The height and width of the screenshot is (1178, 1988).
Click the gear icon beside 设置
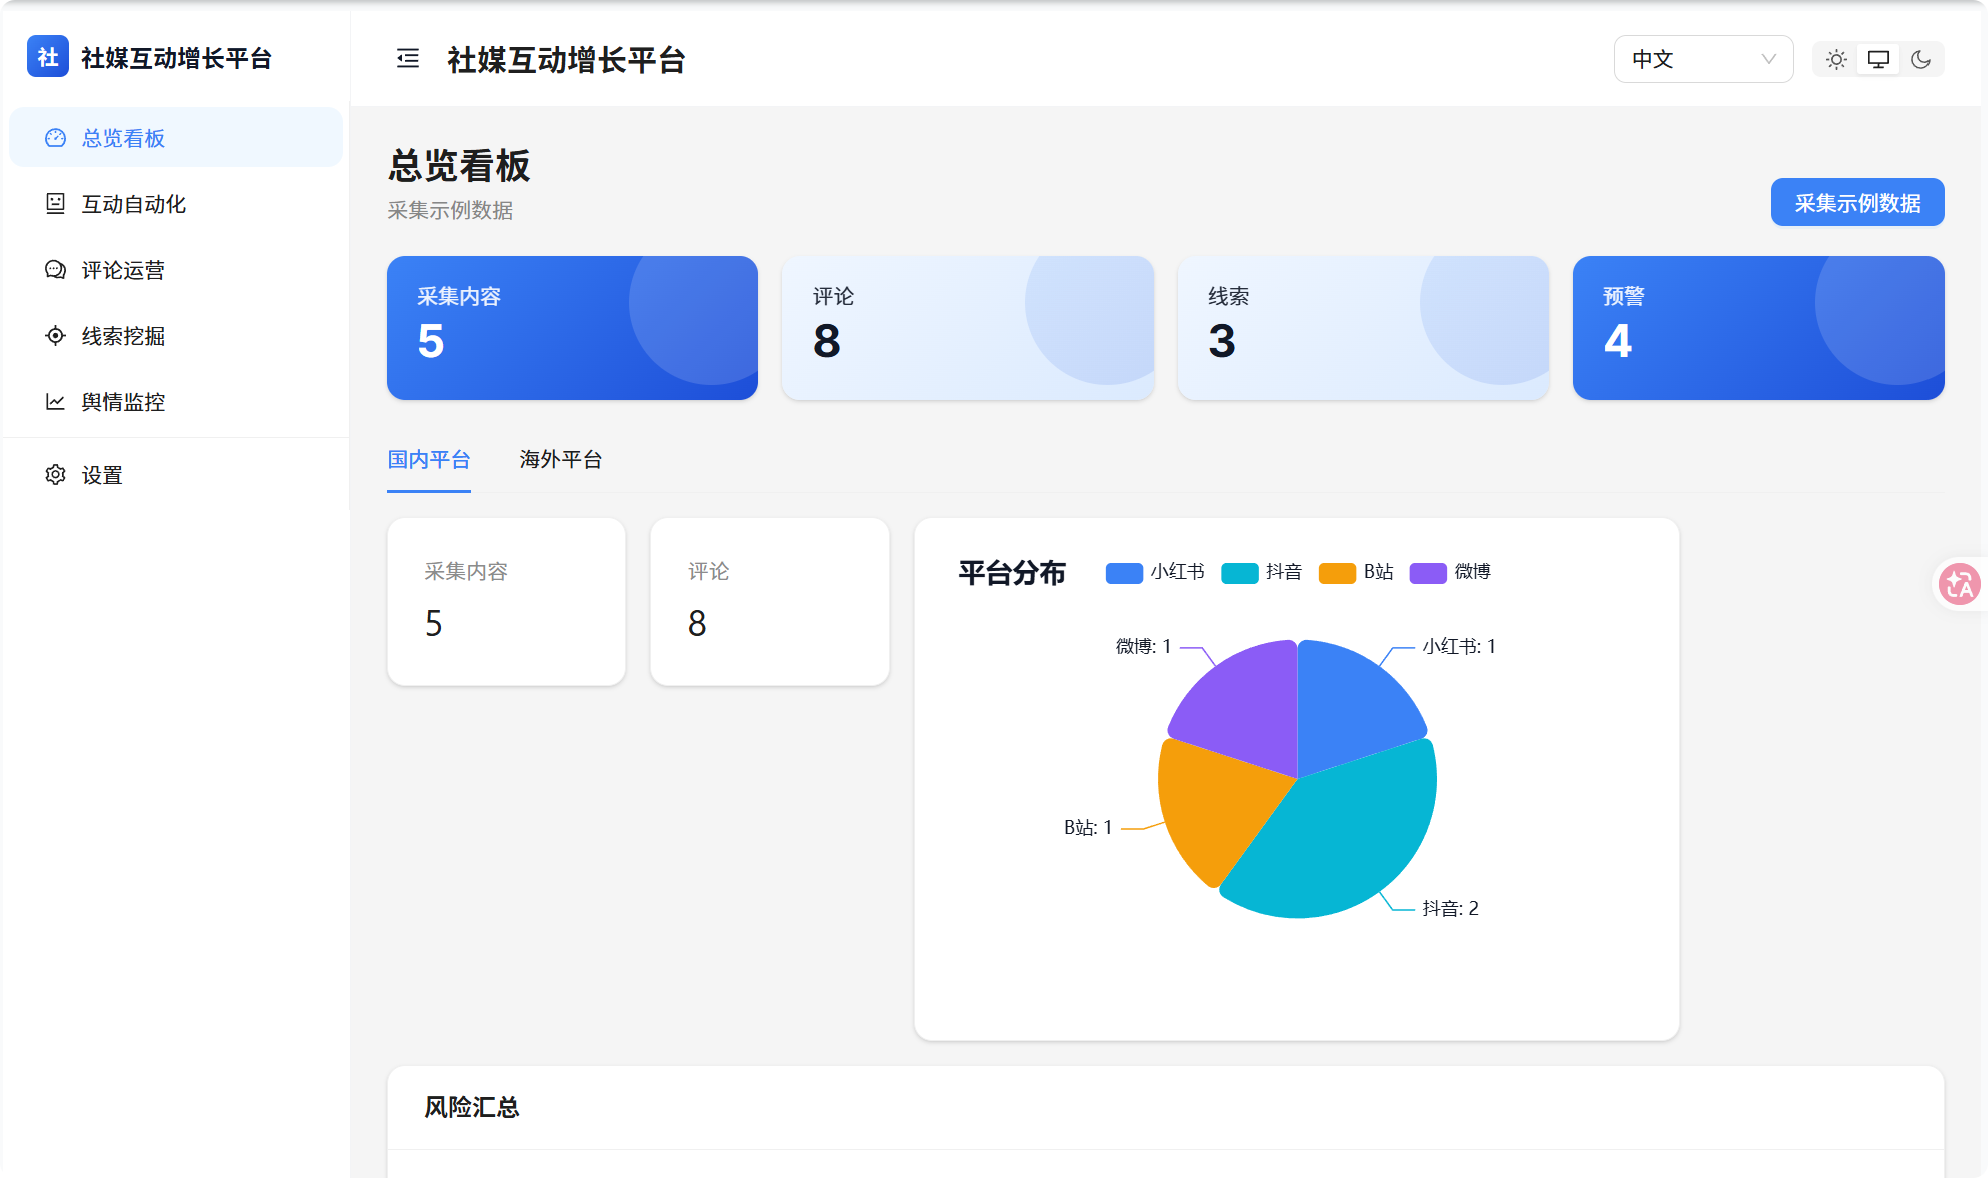point(56,475)
